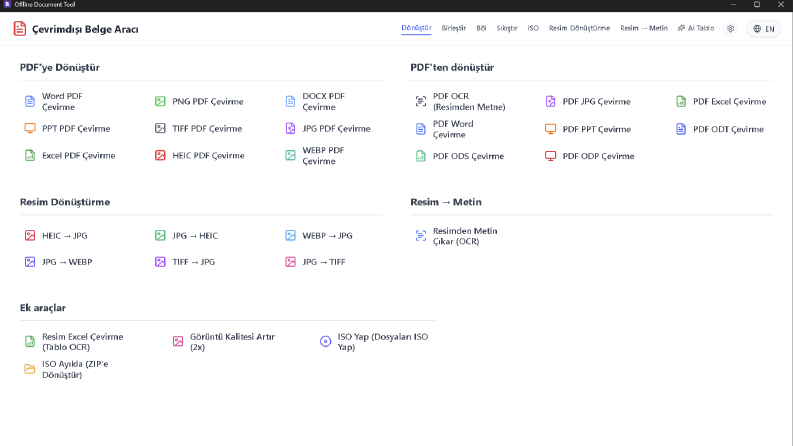Click the Resim Excel Çevirme table icon

pos(30,341)
